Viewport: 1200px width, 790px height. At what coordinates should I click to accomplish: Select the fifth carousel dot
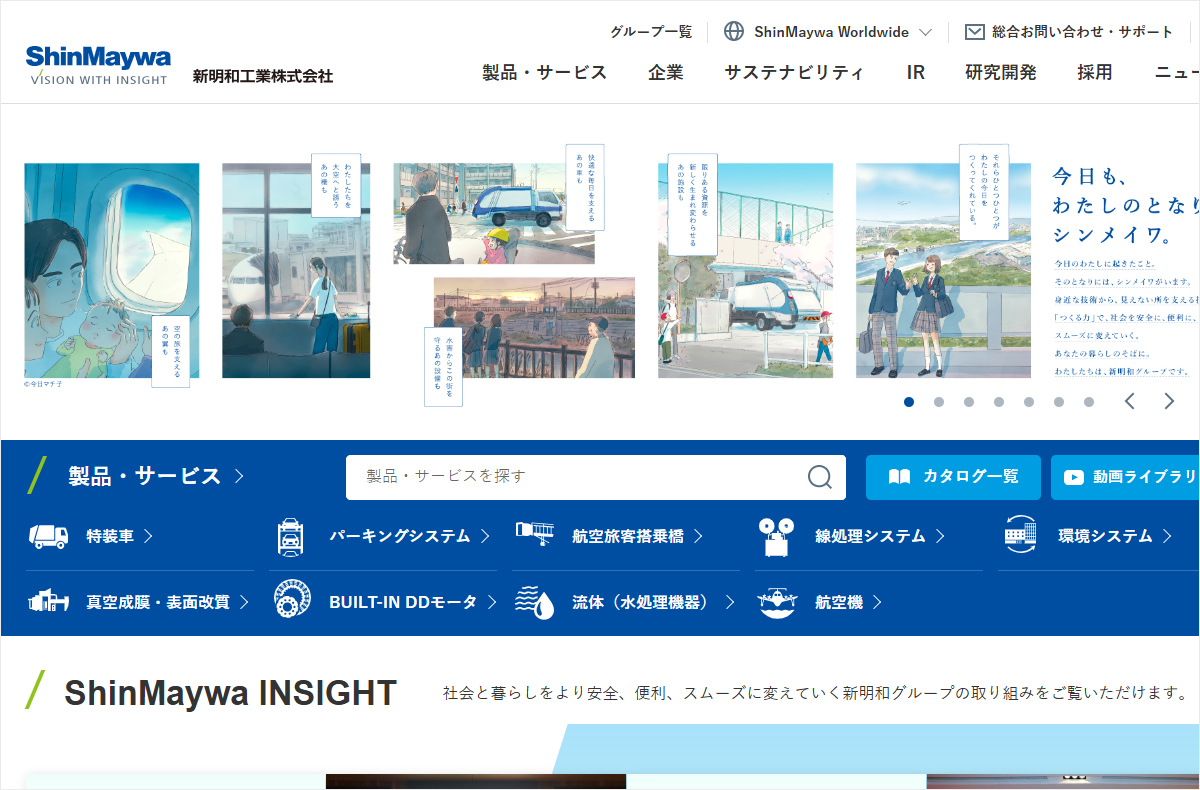click(x=1029, y=402)
